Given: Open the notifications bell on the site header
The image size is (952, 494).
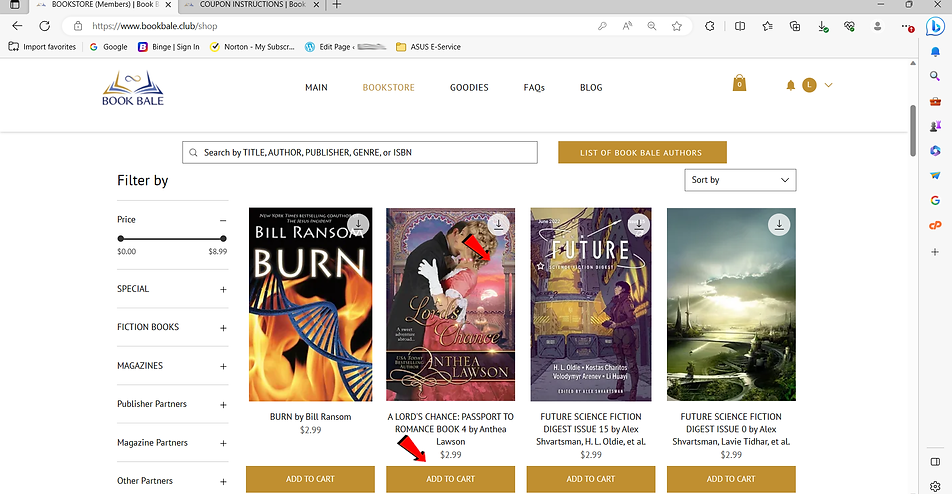Looking at the screenshot, I should [x=790, y=86].
